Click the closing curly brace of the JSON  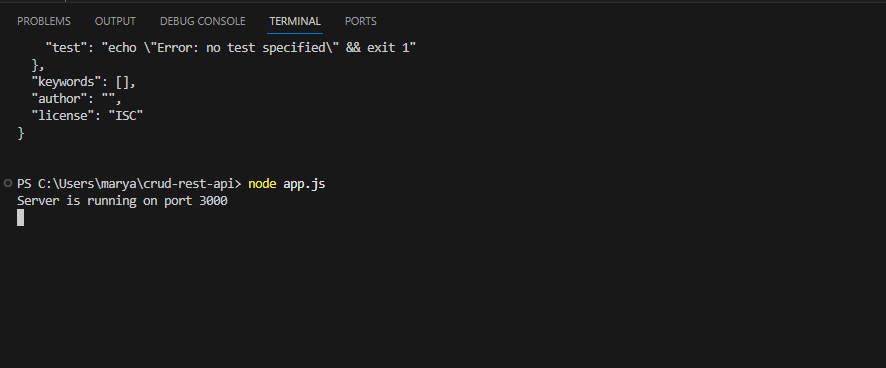[x=21, y=133]
